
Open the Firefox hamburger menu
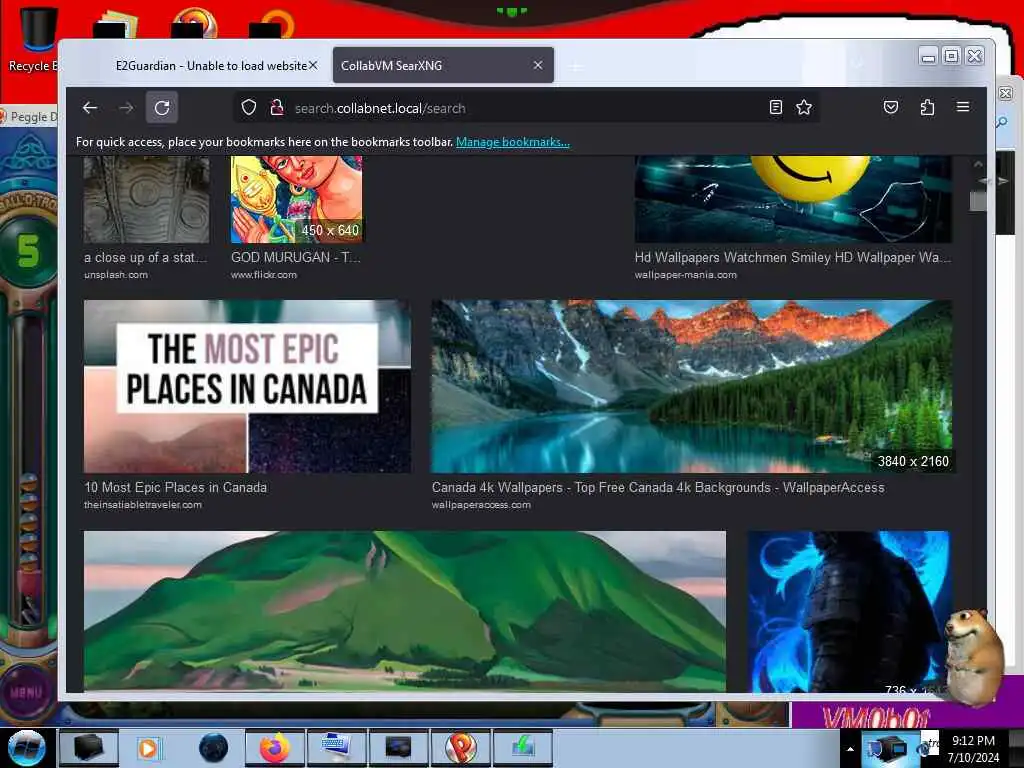963,107
